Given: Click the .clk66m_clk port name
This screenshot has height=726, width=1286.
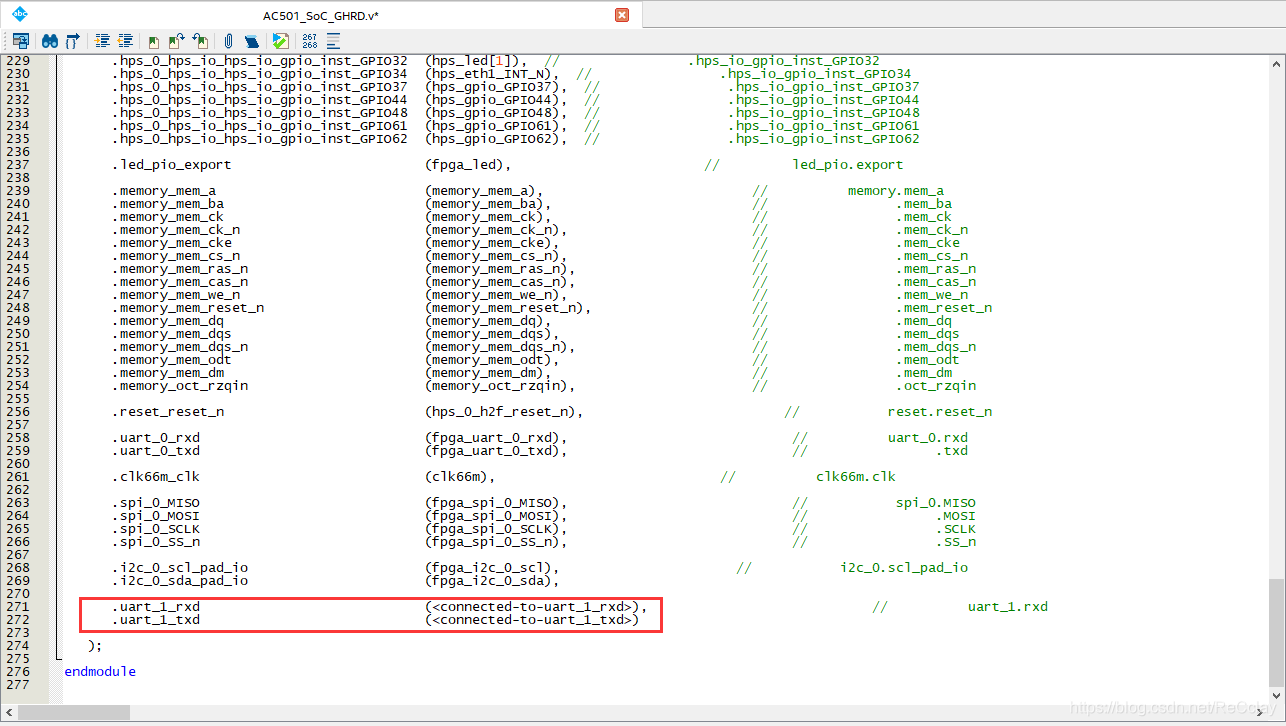Looking at the screenshot, I should pyautogui.click(x=156, y=476).
